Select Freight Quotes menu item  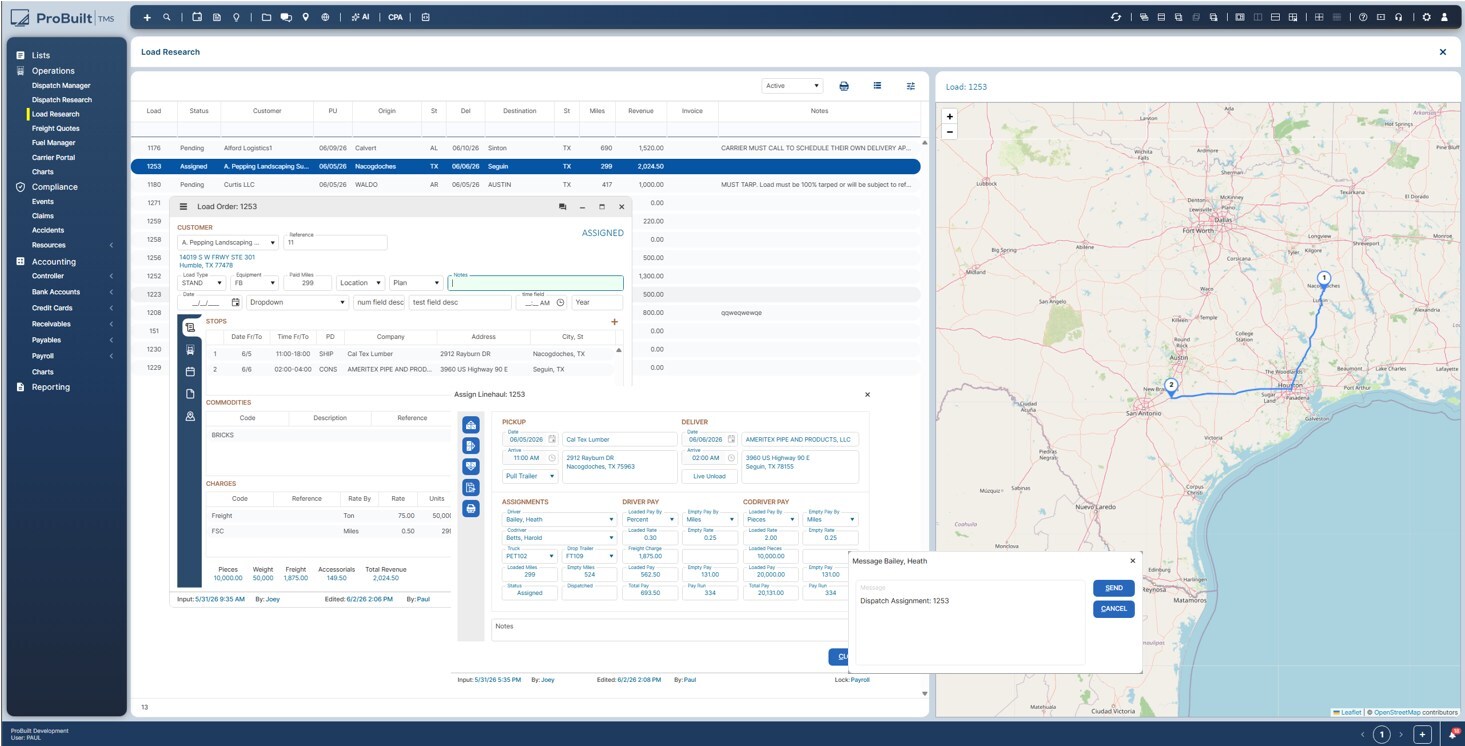click(56, 128)
